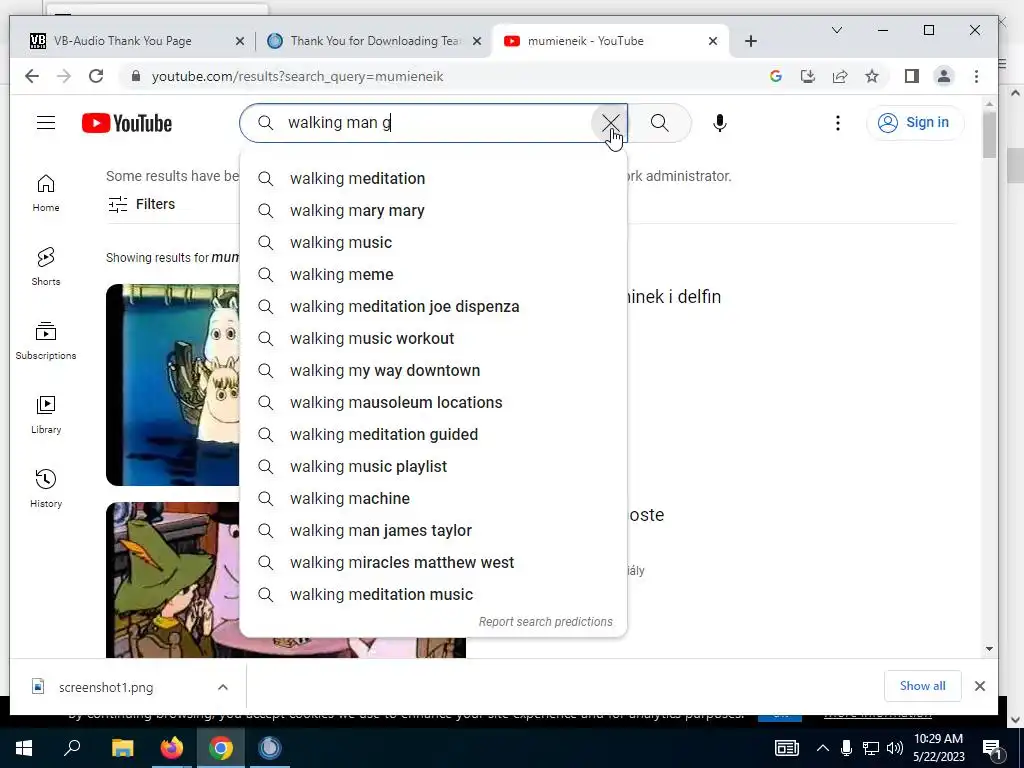1024x768 pixels.
Task: Click the Google icon in address bar
Action: [776, 76]
